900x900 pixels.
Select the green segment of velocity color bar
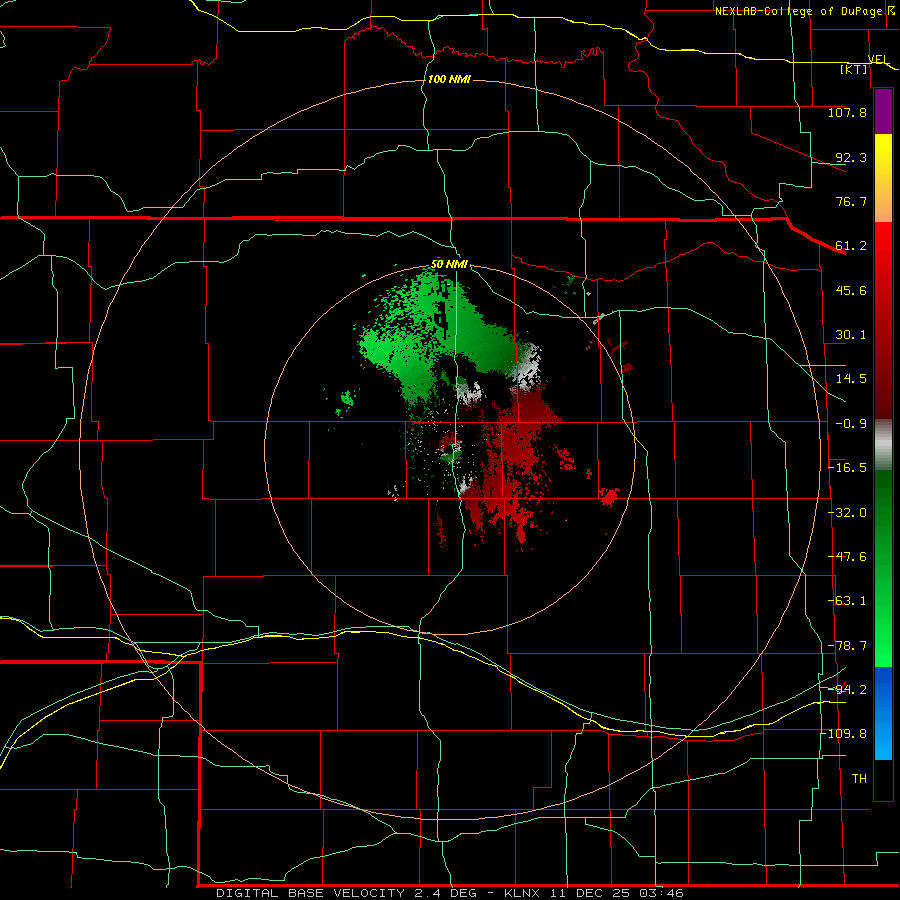883,568
